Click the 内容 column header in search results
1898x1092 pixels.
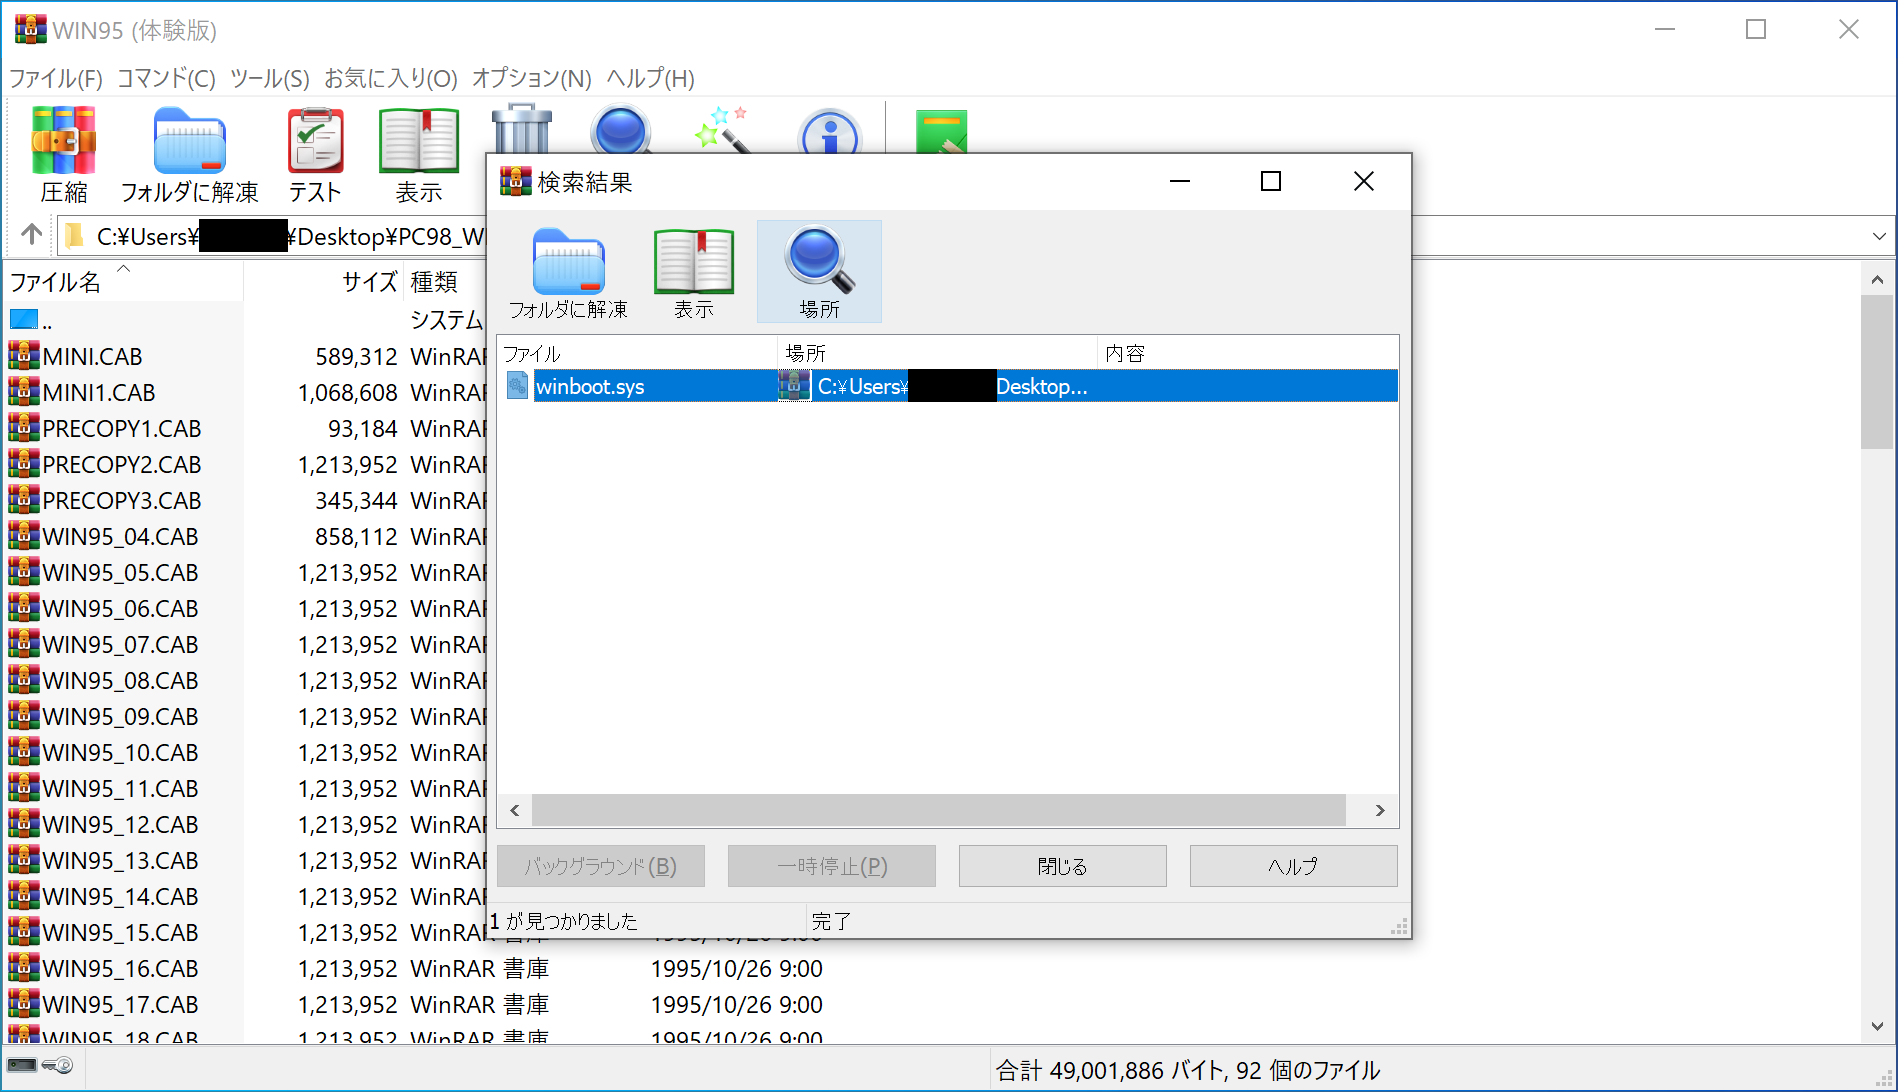click(1247, 353)
